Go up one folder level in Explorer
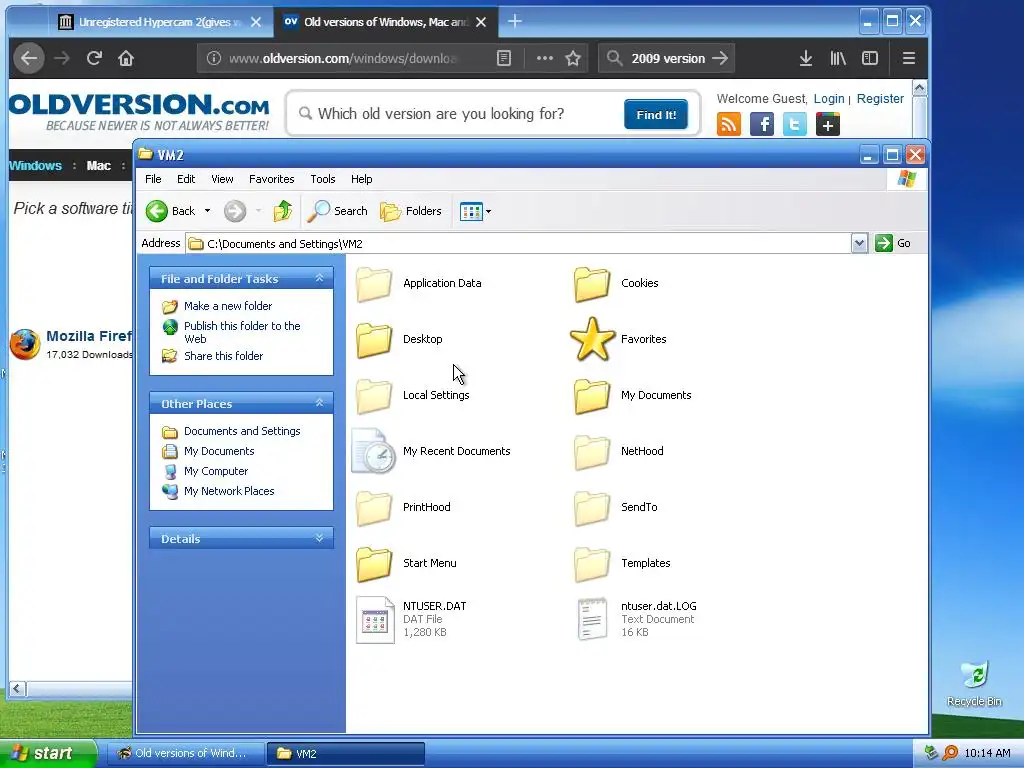Screen dimensions: 1024x768 pos(283,211)
